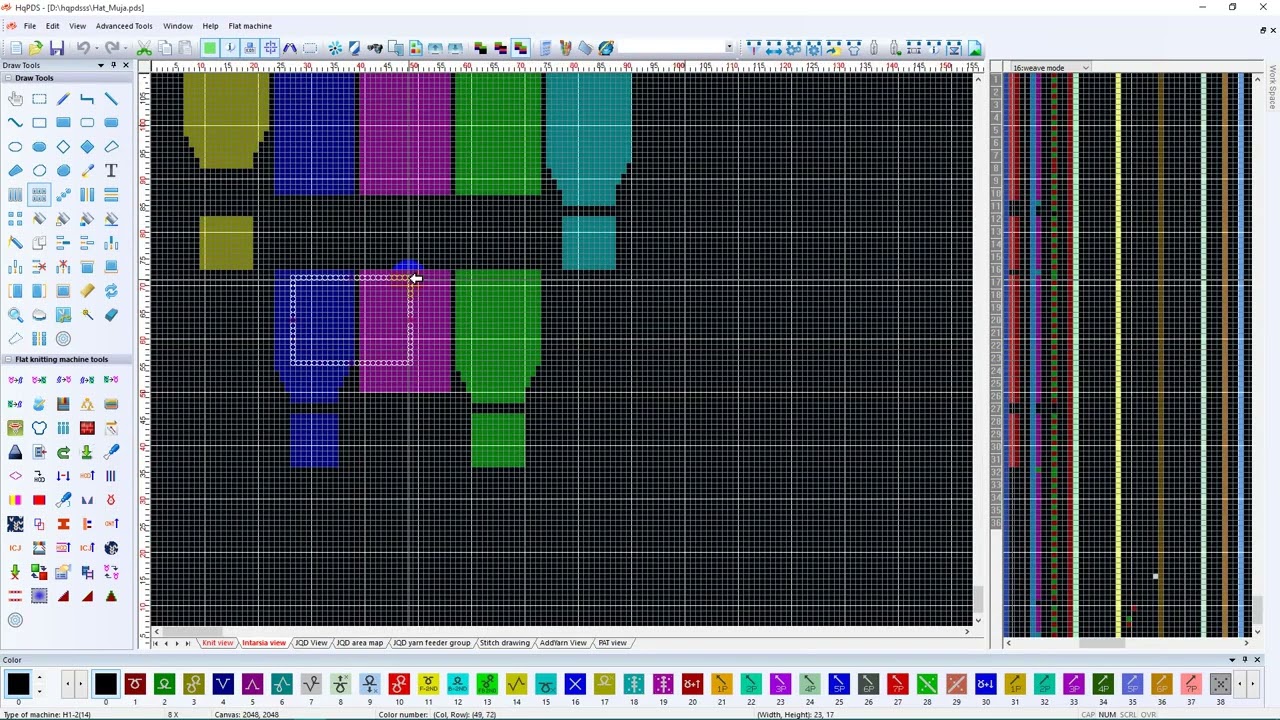Switch to the PAT view tab
This screenshot has width=1280, height=720.
[612, 643]
